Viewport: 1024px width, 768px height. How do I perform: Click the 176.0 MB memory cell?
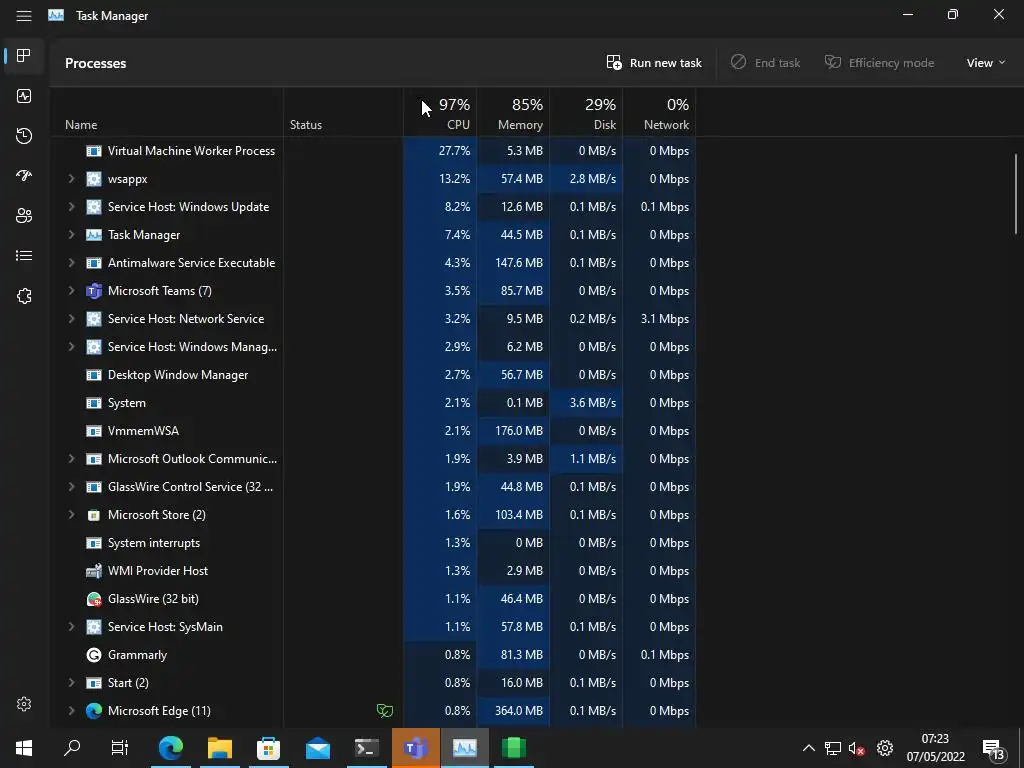(x=513, y=431)
